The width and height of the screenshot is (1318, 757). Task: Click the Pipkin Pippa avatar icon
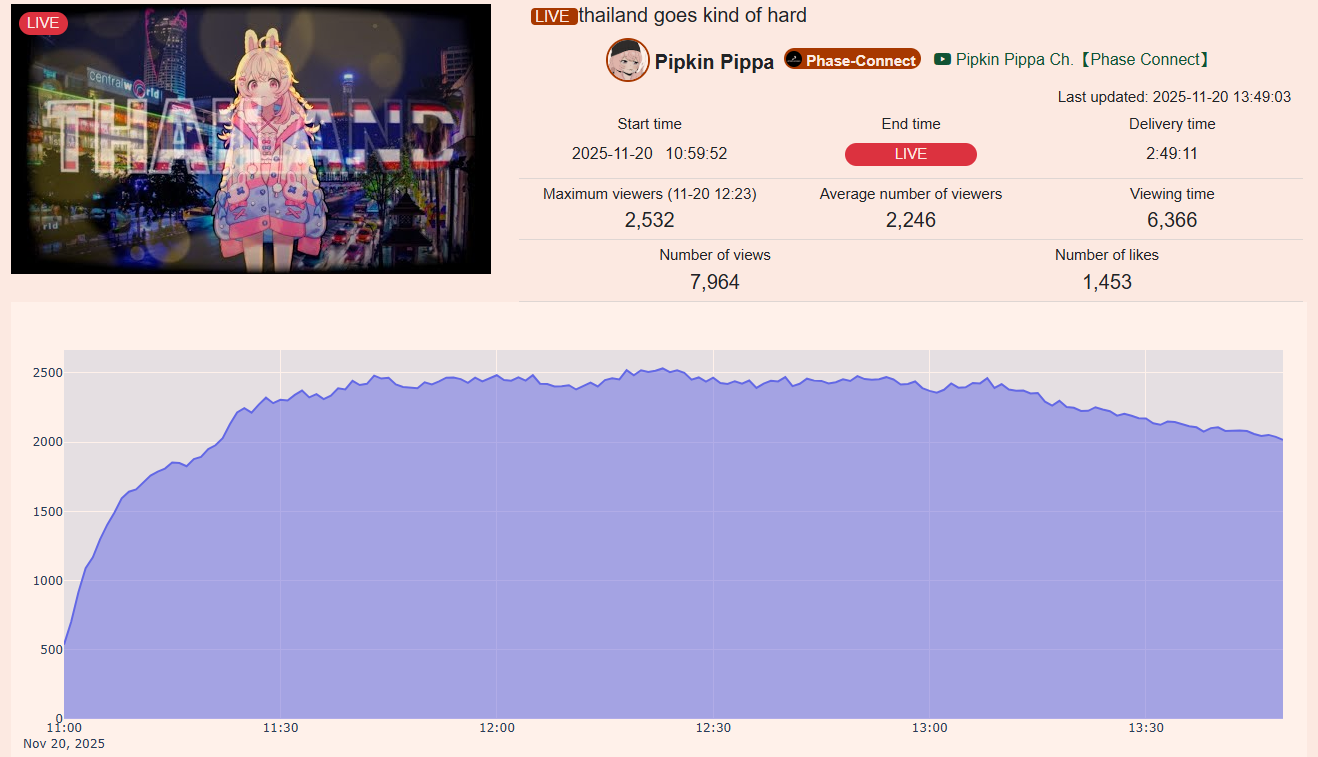[628, 61]
